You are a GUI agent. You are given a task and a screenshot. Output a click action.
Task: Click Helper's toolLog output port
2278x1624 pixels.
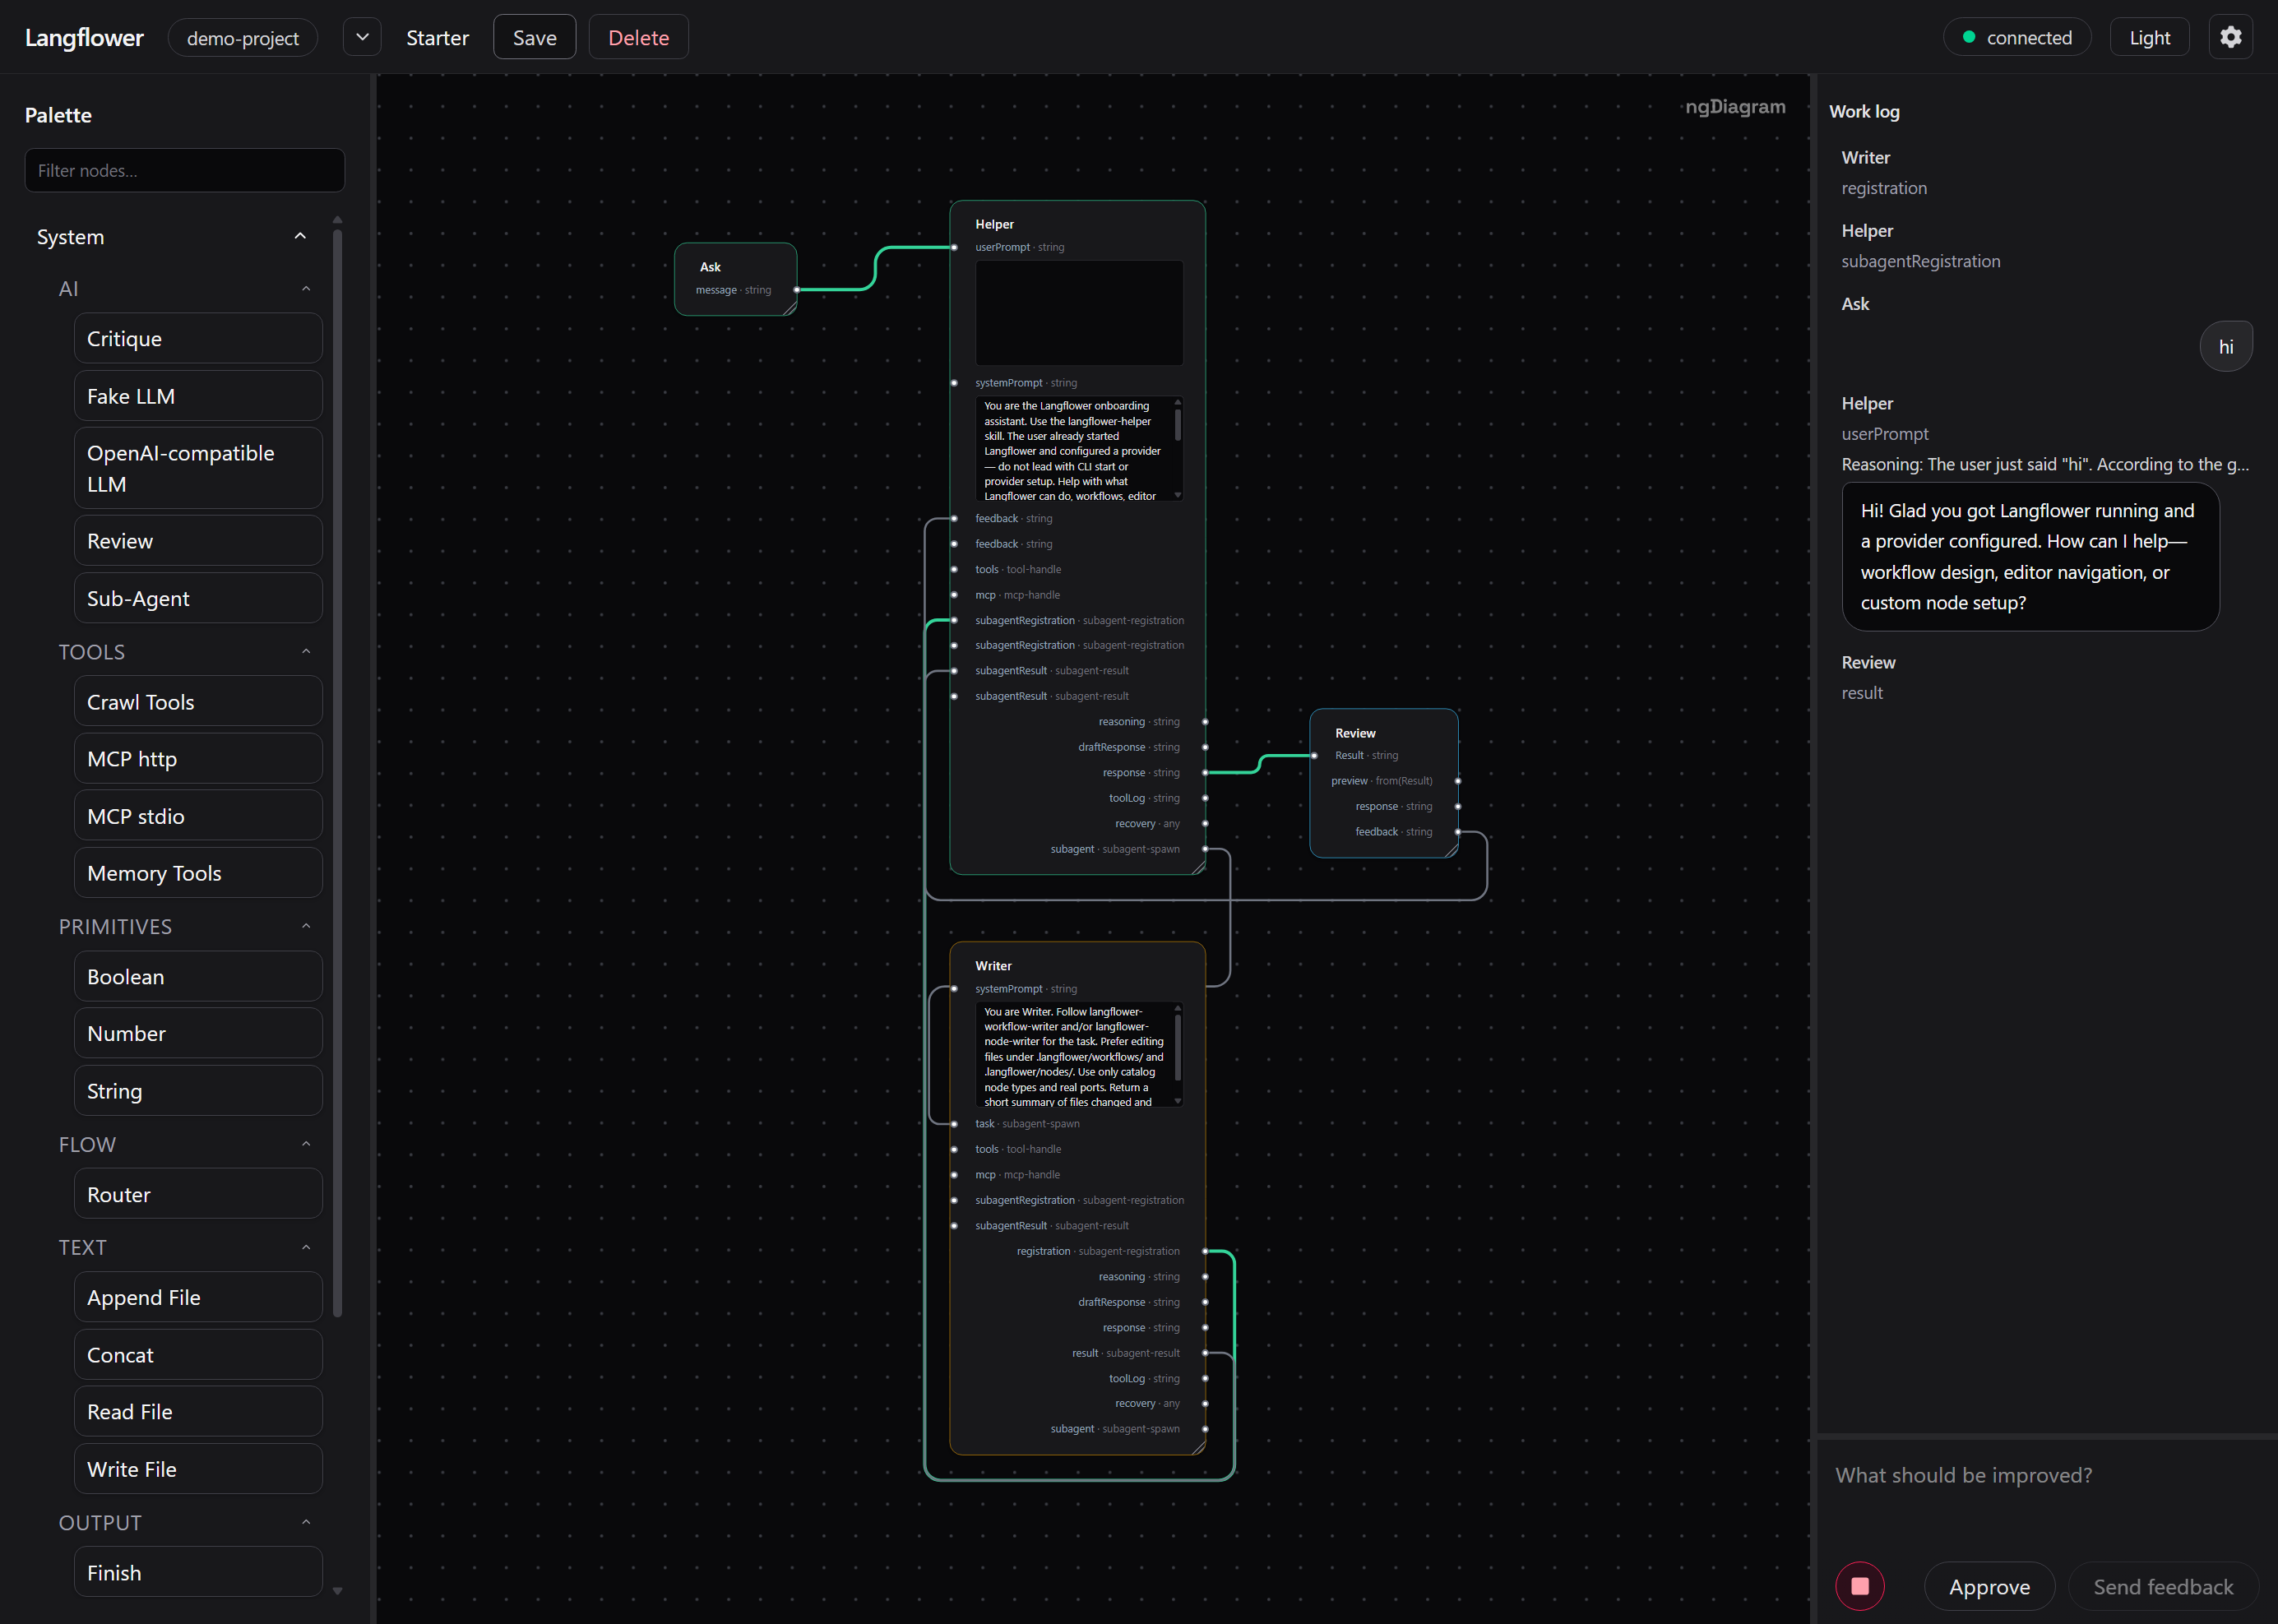click(1205, 798)
